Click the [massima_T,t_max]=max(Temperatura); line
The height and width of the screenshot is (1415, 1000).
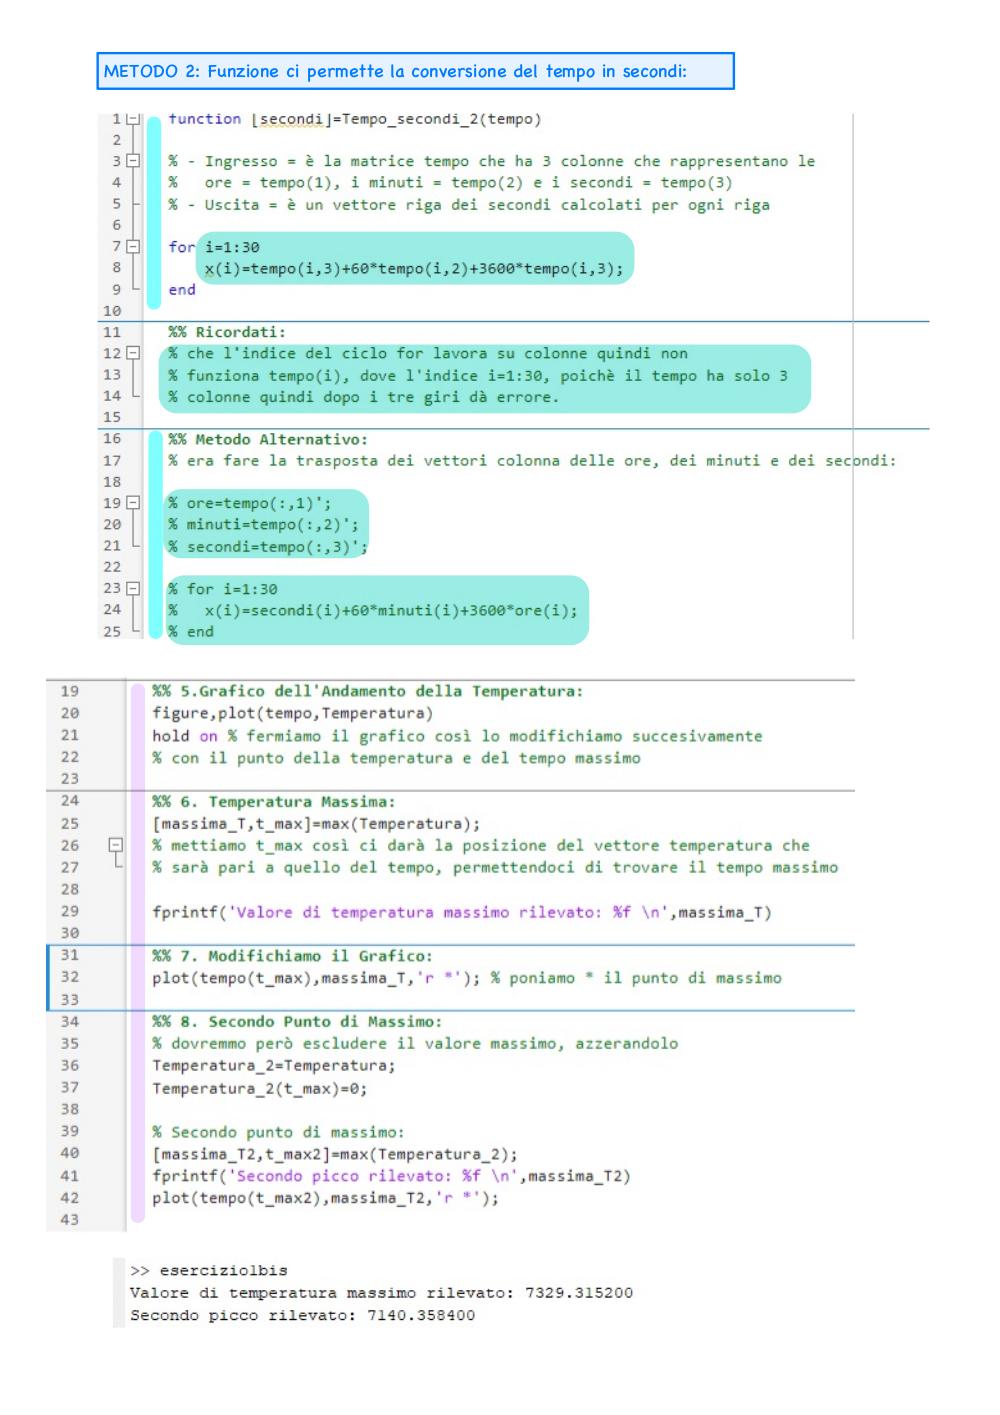coord(316,824)
